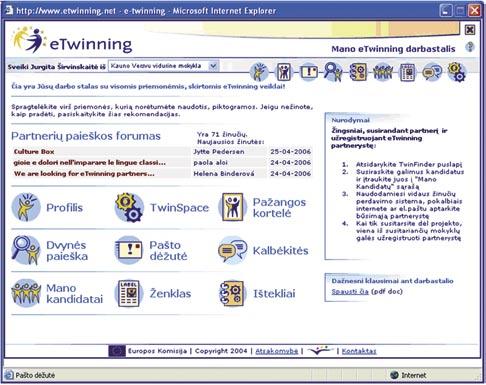Screen dimensions: 486x385
Task: Click the footer Socrates star logo
Action: 320,351
